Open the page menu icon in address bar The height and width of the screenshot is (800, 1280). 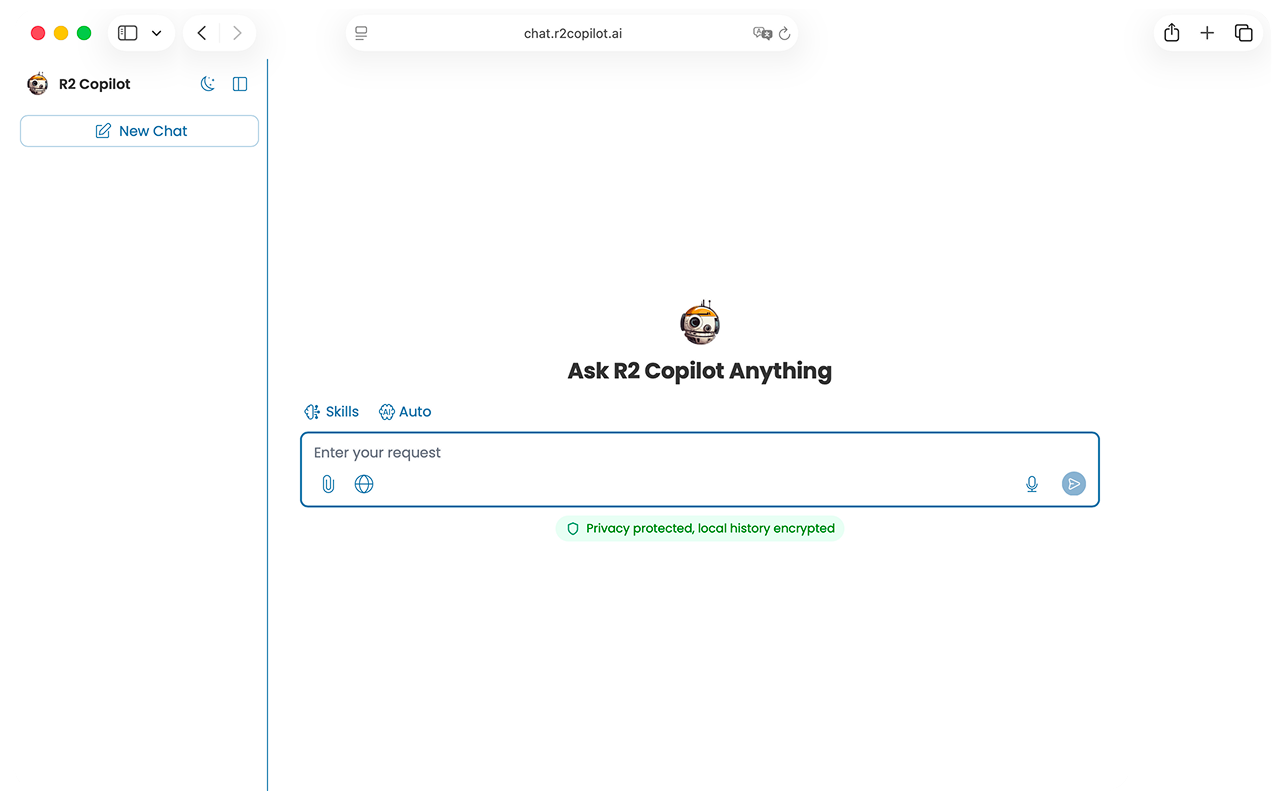pos(362,33)
